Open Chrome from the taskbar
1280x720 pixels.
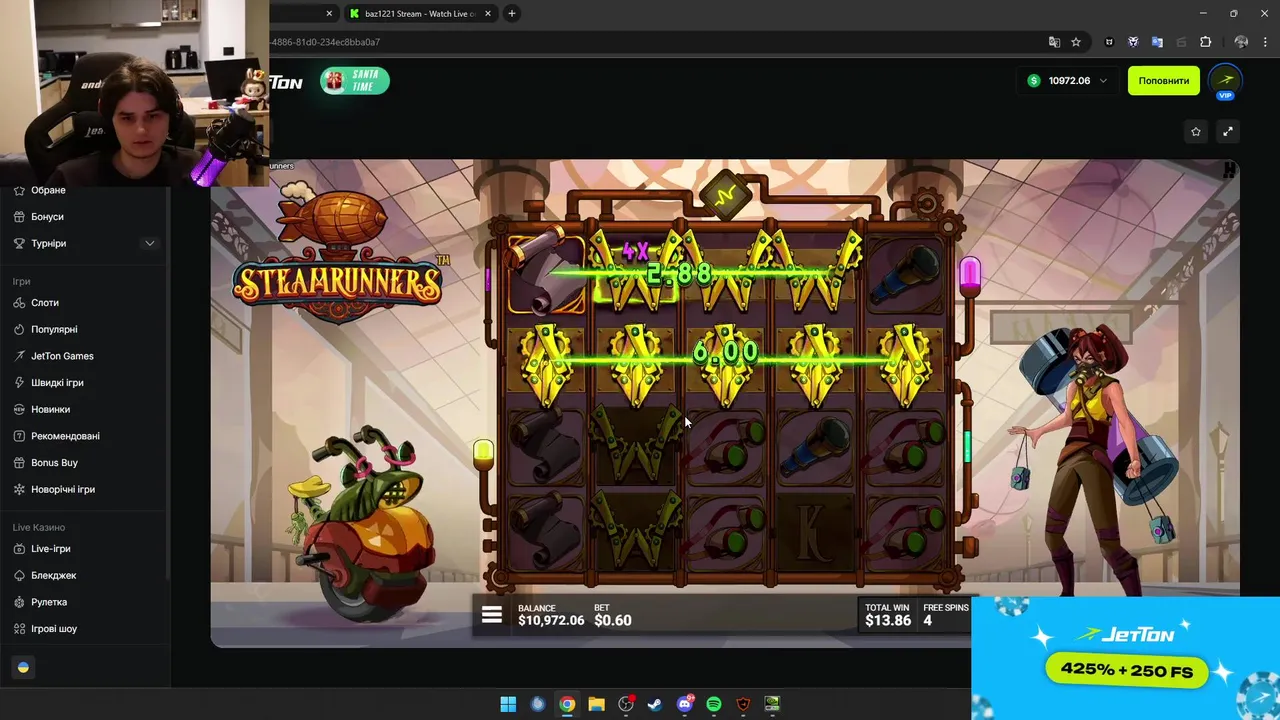(x=567, y=704)
